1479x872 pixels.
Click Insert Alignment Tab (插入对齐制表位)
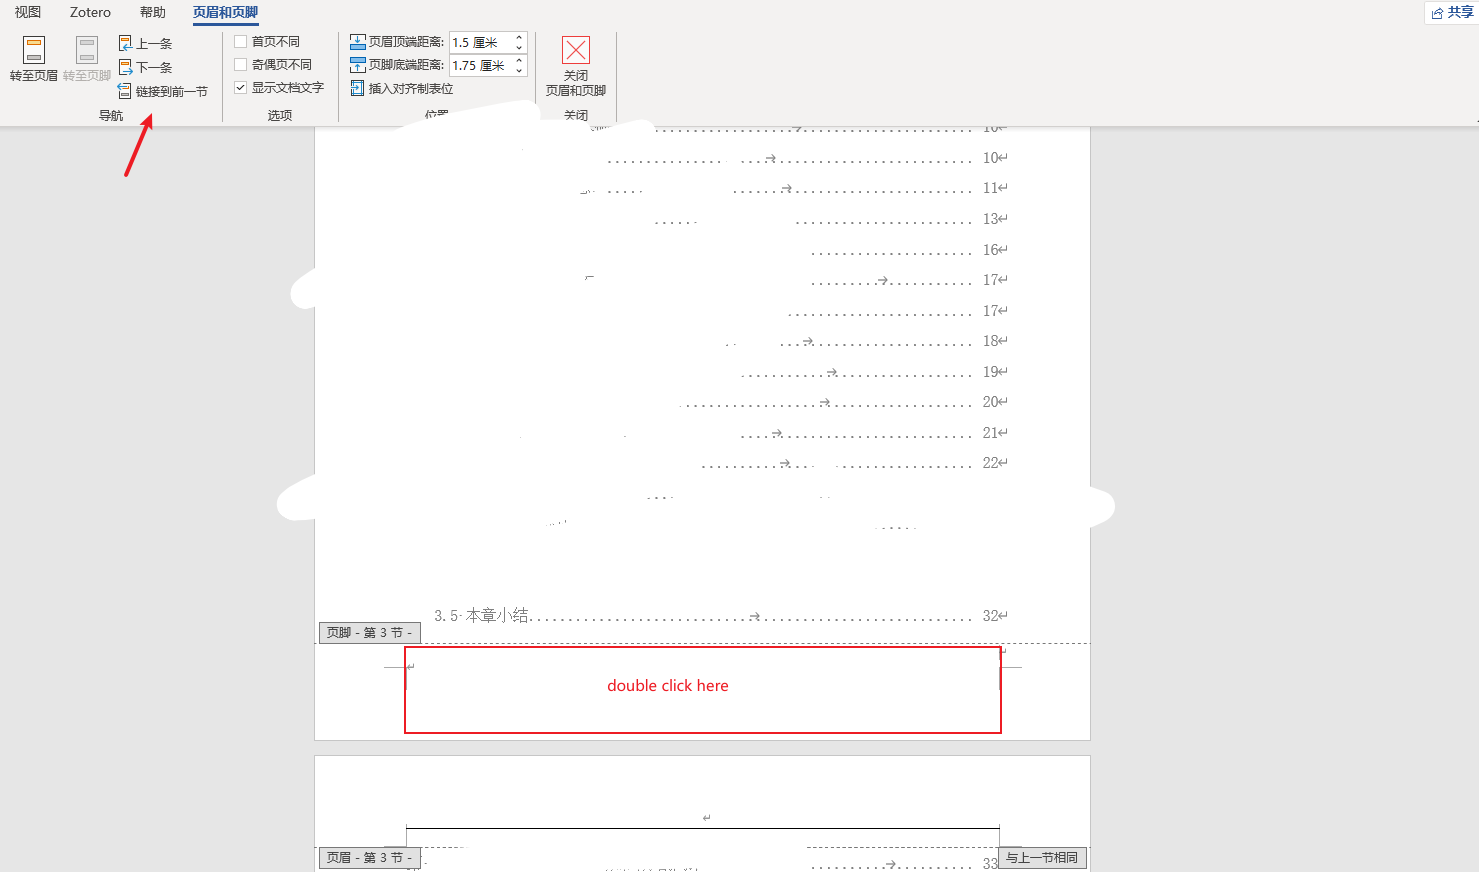click(402, 88)
